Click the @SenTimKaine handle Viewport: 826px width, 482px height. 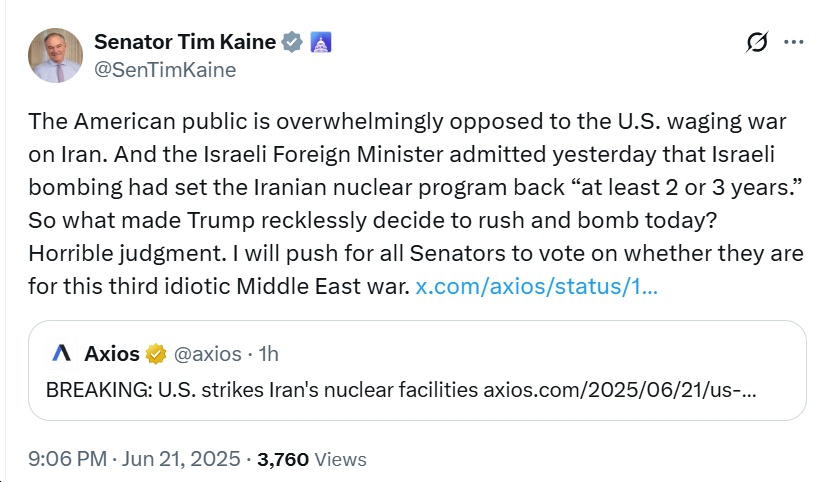click(165, 70)
